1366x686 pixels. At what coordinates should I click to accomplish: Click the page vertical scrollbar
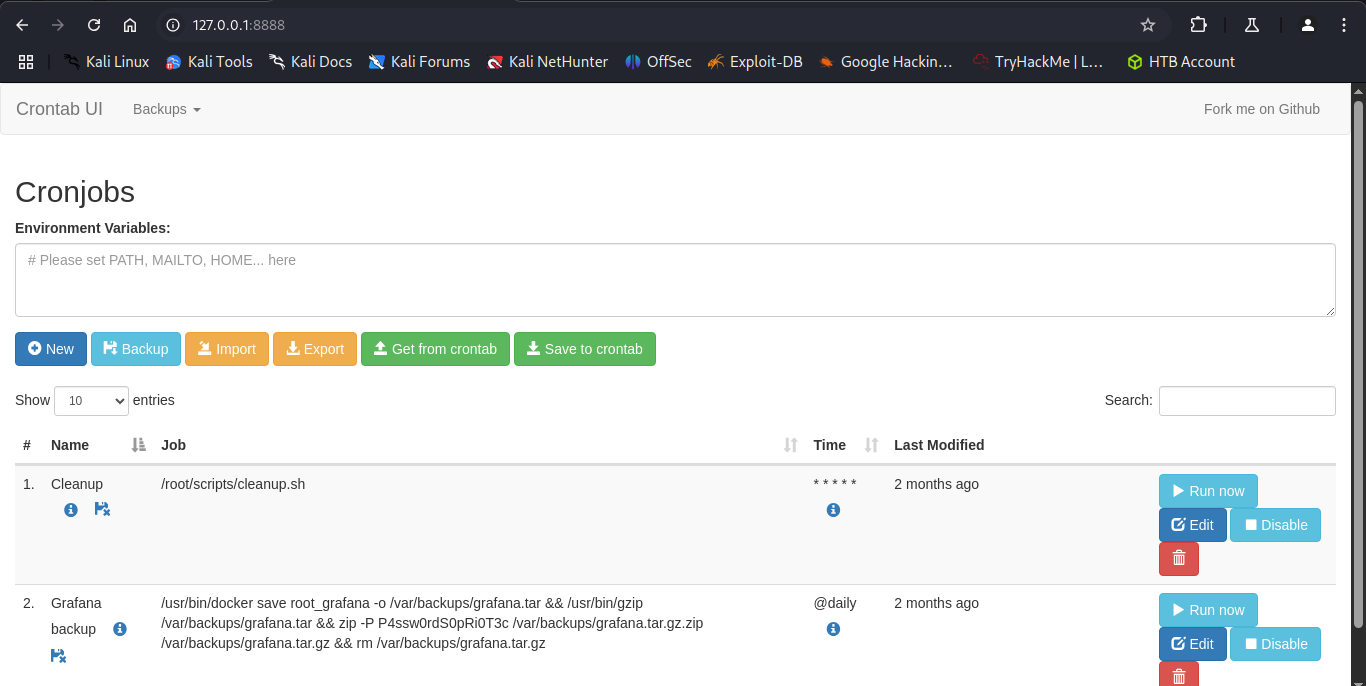[1357, 360]
